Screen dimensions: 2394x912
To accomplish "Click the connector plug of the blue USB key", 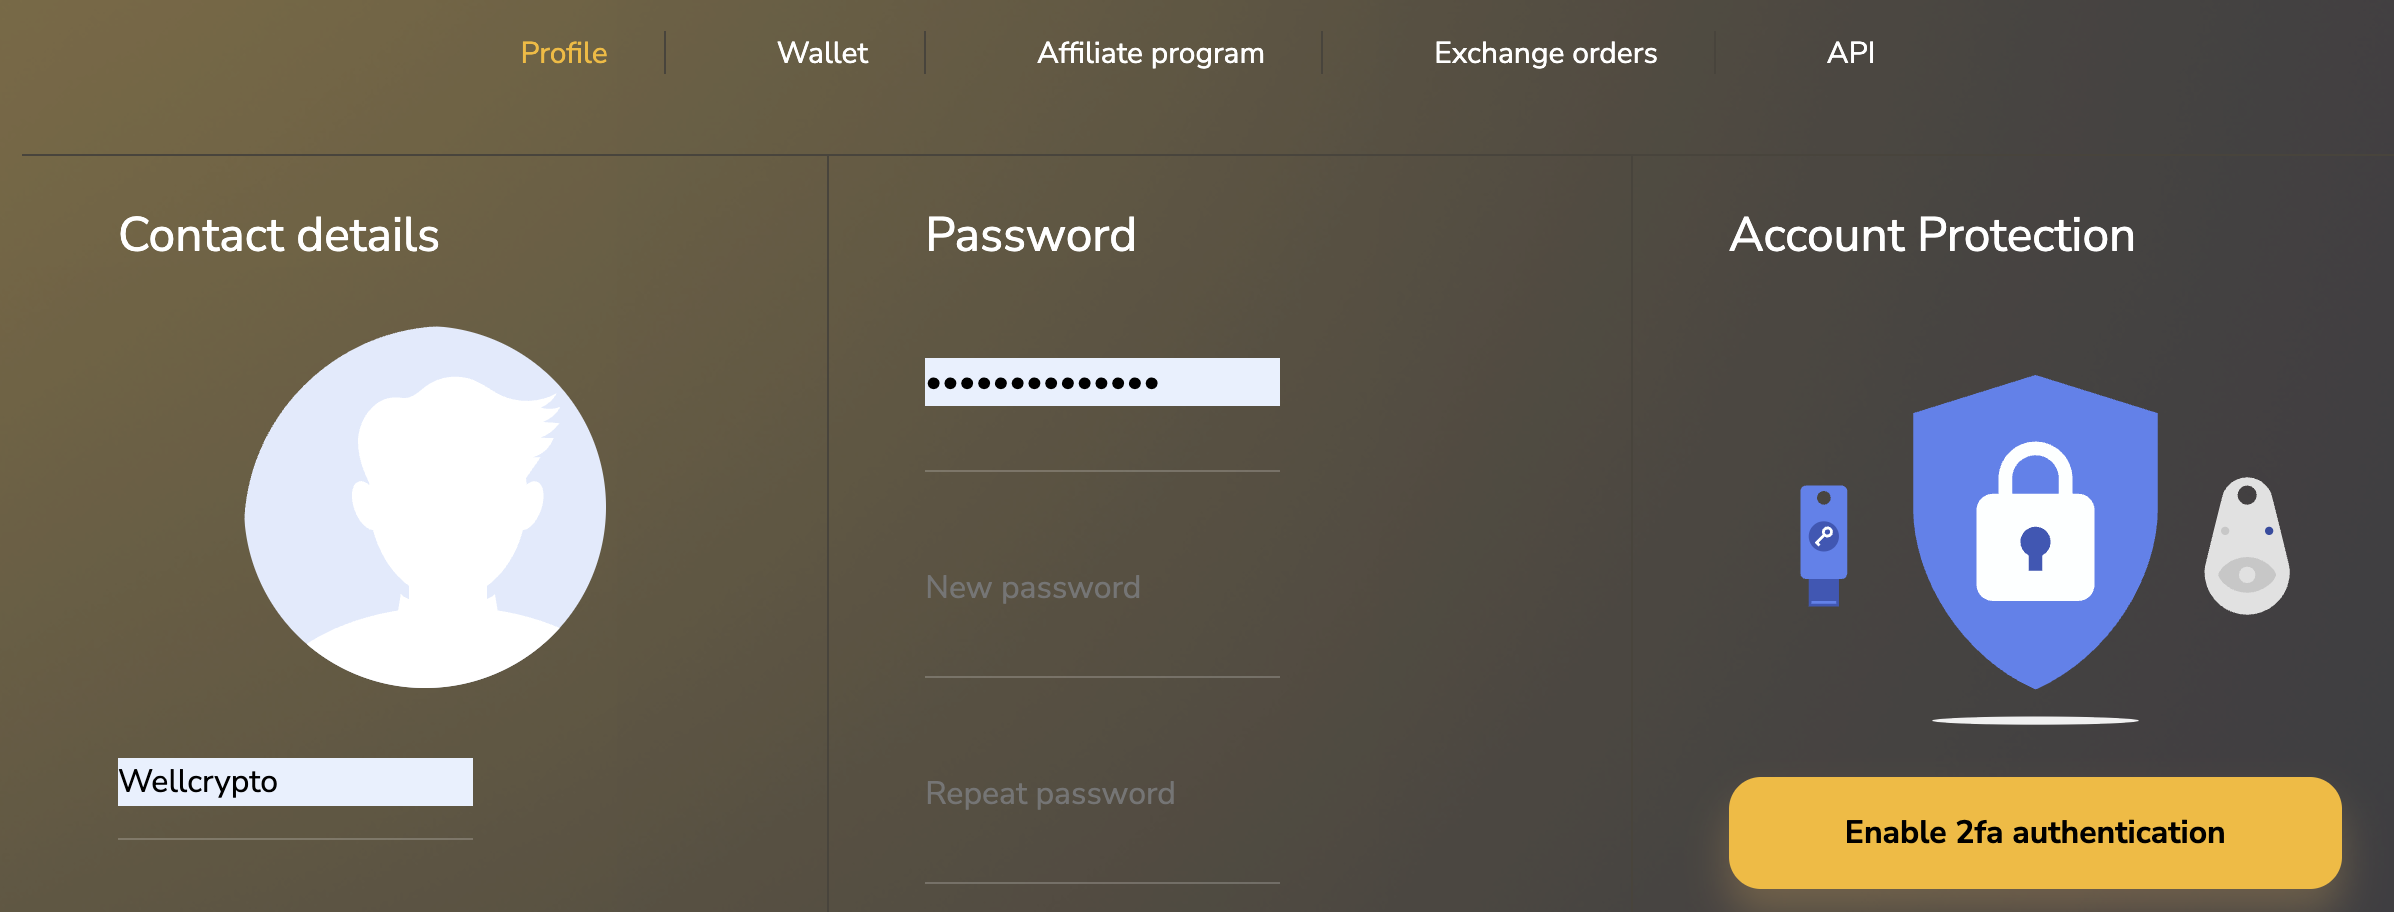I will click(1824, 593).
